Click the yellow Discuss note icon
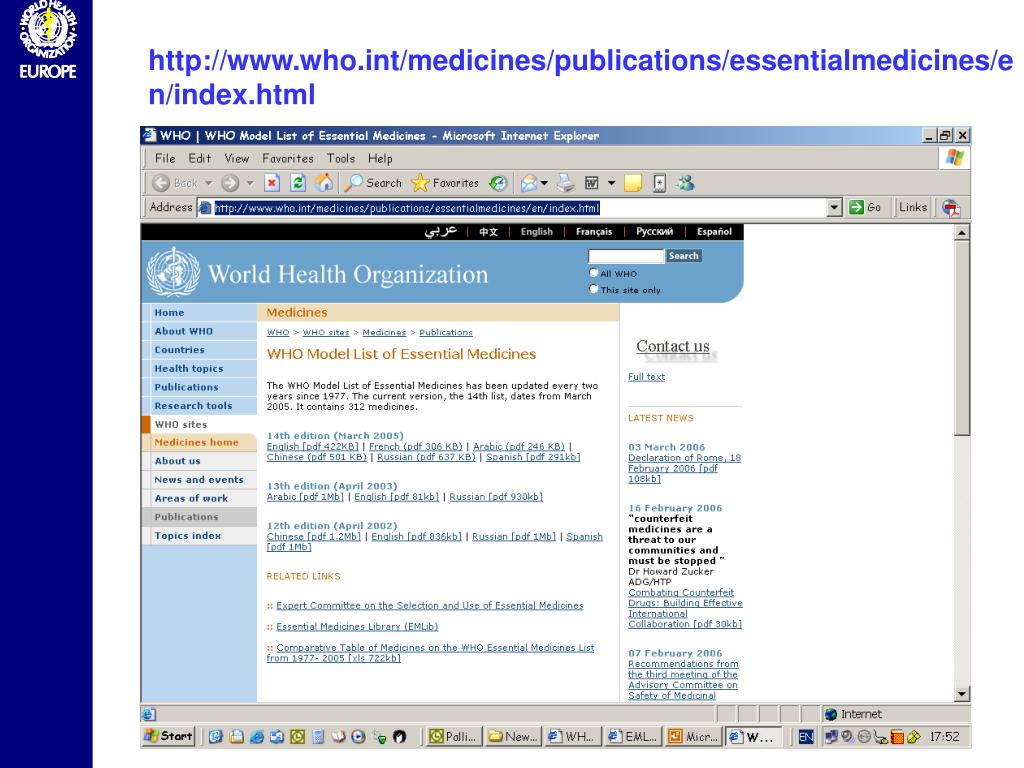The width and height of the screenshot is (1024, 768). 633,184
